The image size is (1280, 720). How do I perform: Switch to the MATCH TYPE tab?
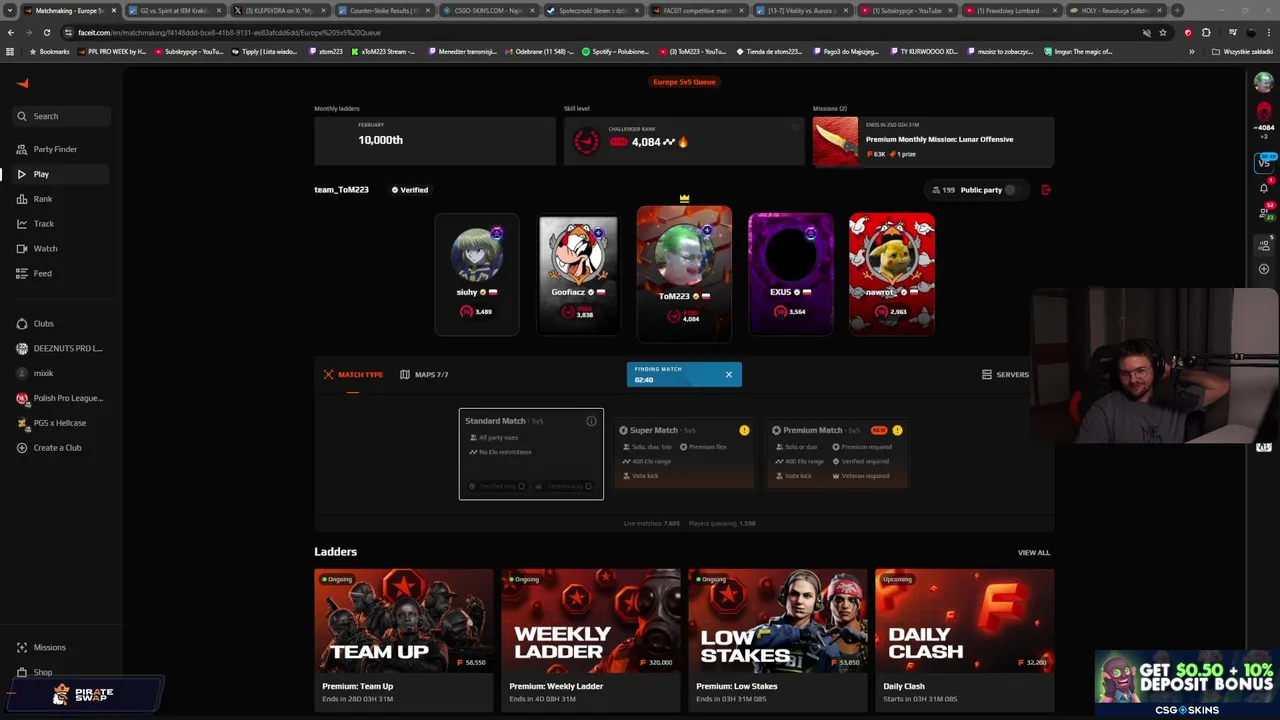coord(353,374)
